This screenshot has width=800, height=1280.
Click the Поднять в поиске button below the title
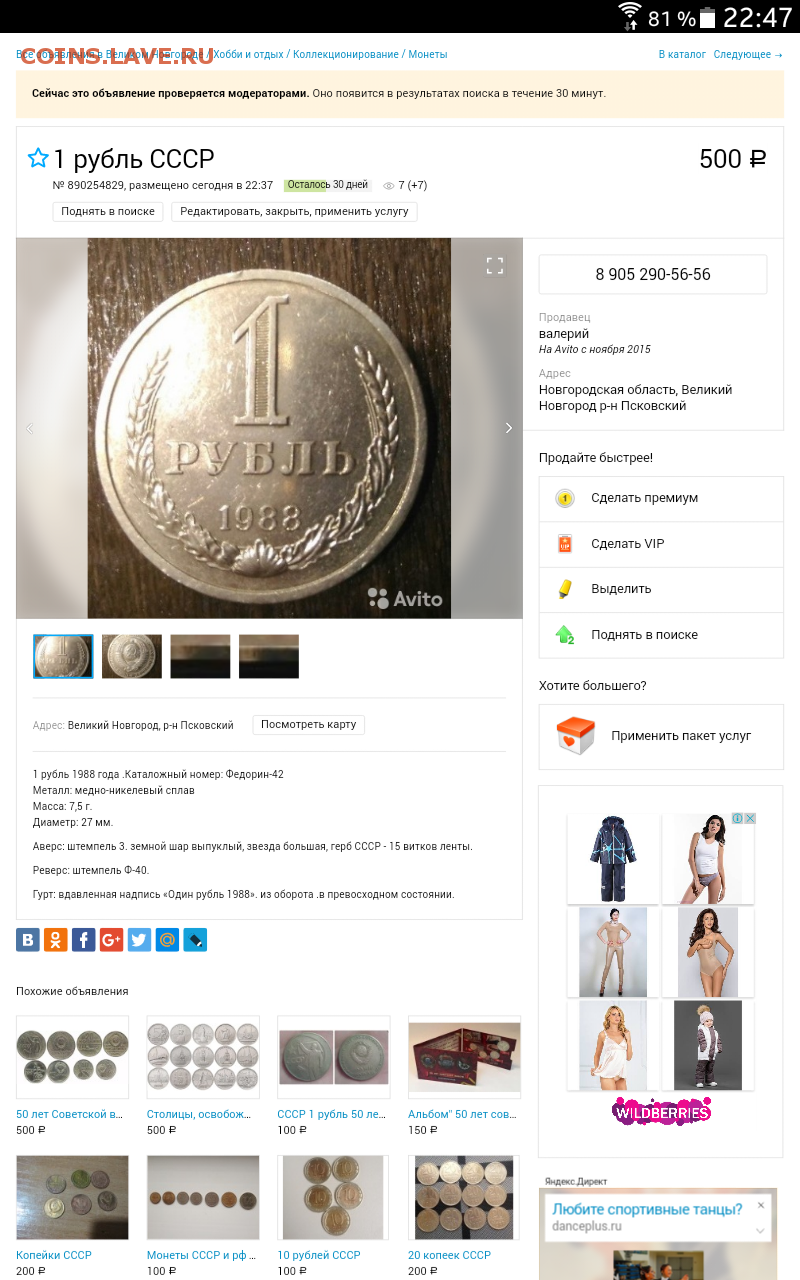[108, 211]
